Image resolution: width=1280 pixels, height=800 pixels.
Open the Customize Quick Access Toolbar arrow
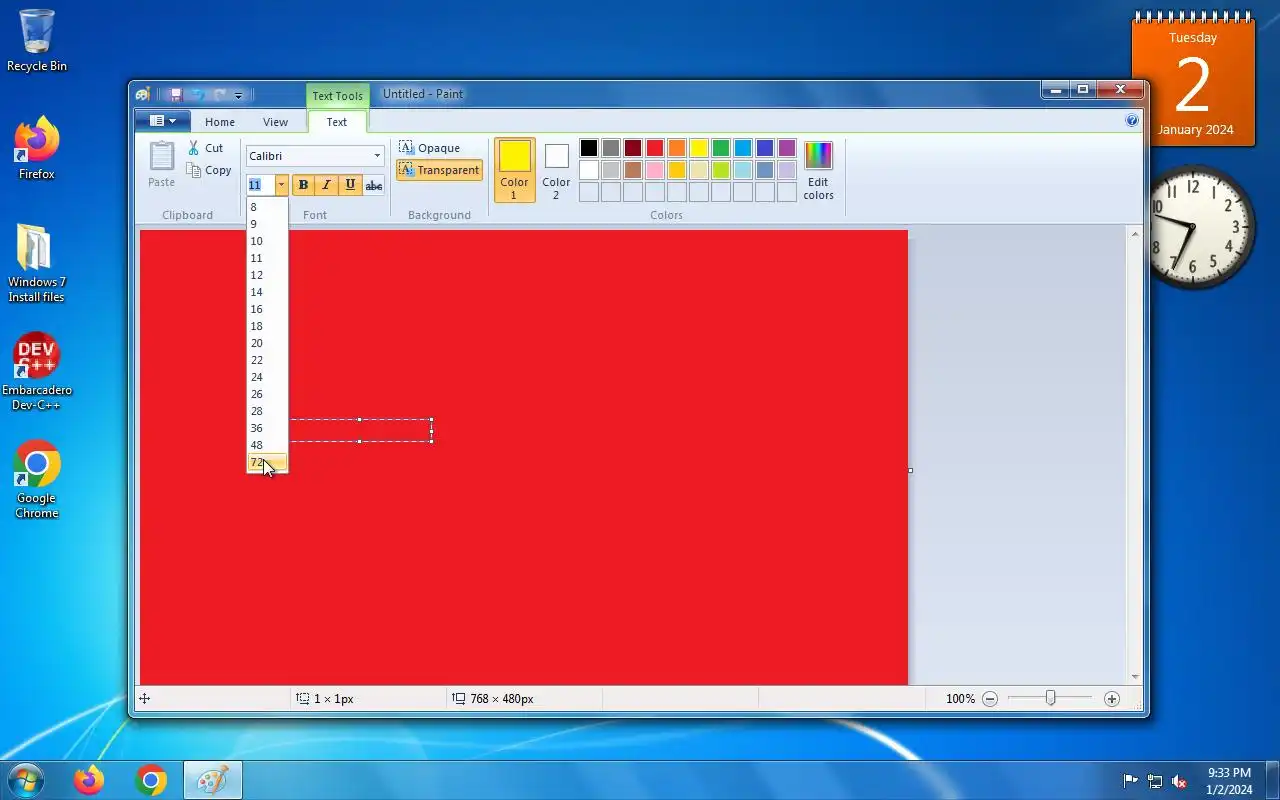tap(238, 96)
